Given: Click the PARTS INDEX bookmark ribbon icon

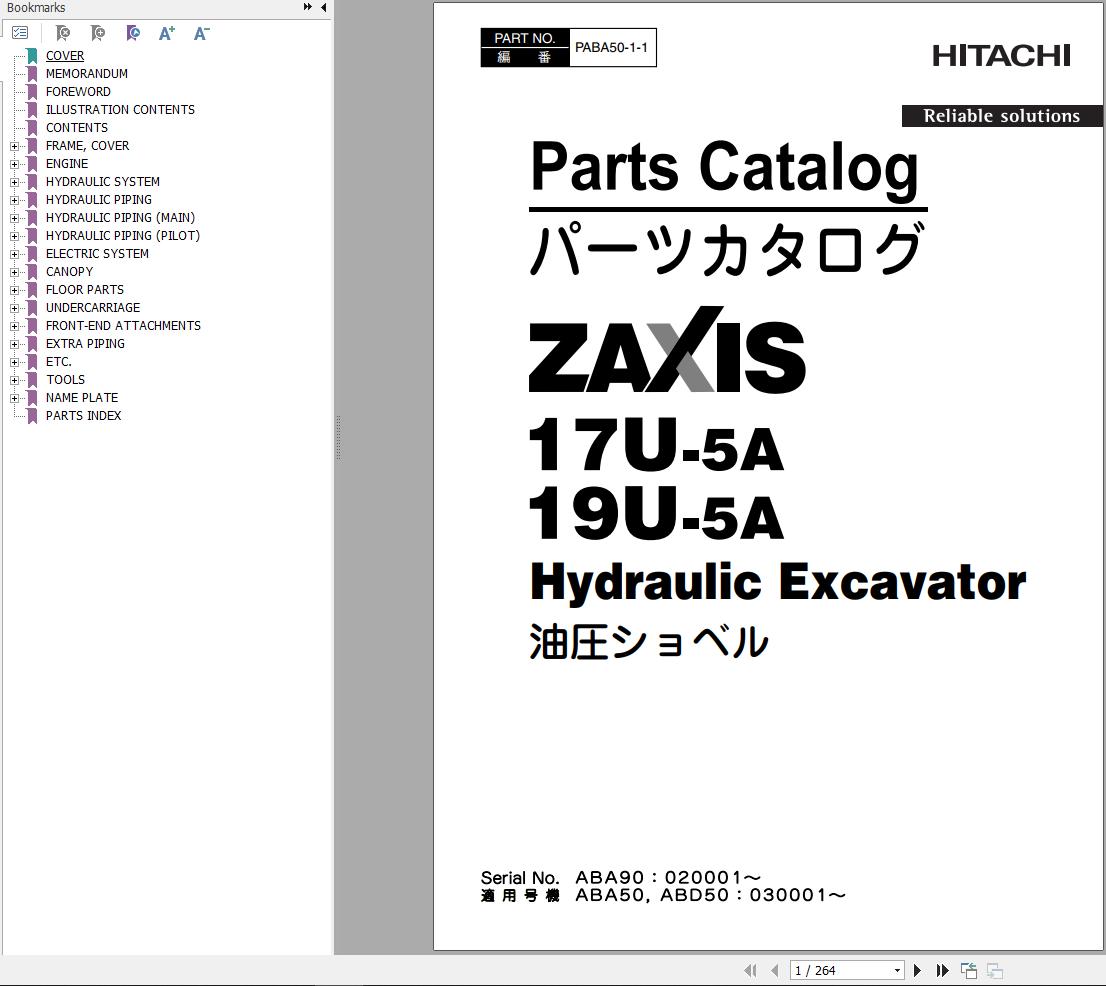Looking at the screenshot, I should [x=32, y=415].
